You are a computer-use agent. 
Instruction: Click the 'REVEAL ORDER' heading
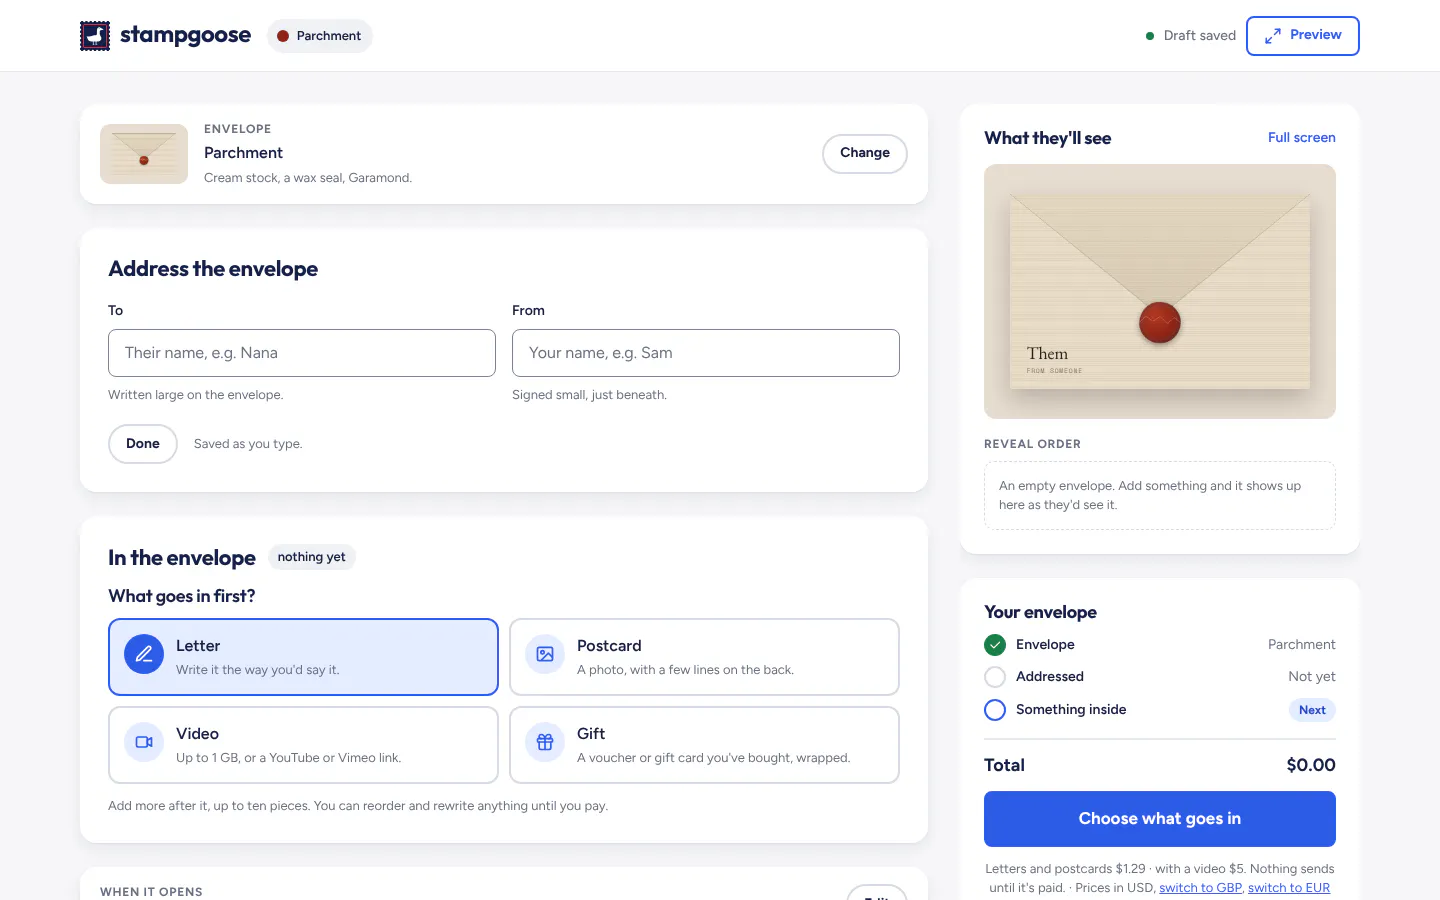click(x=1032, y=444)
